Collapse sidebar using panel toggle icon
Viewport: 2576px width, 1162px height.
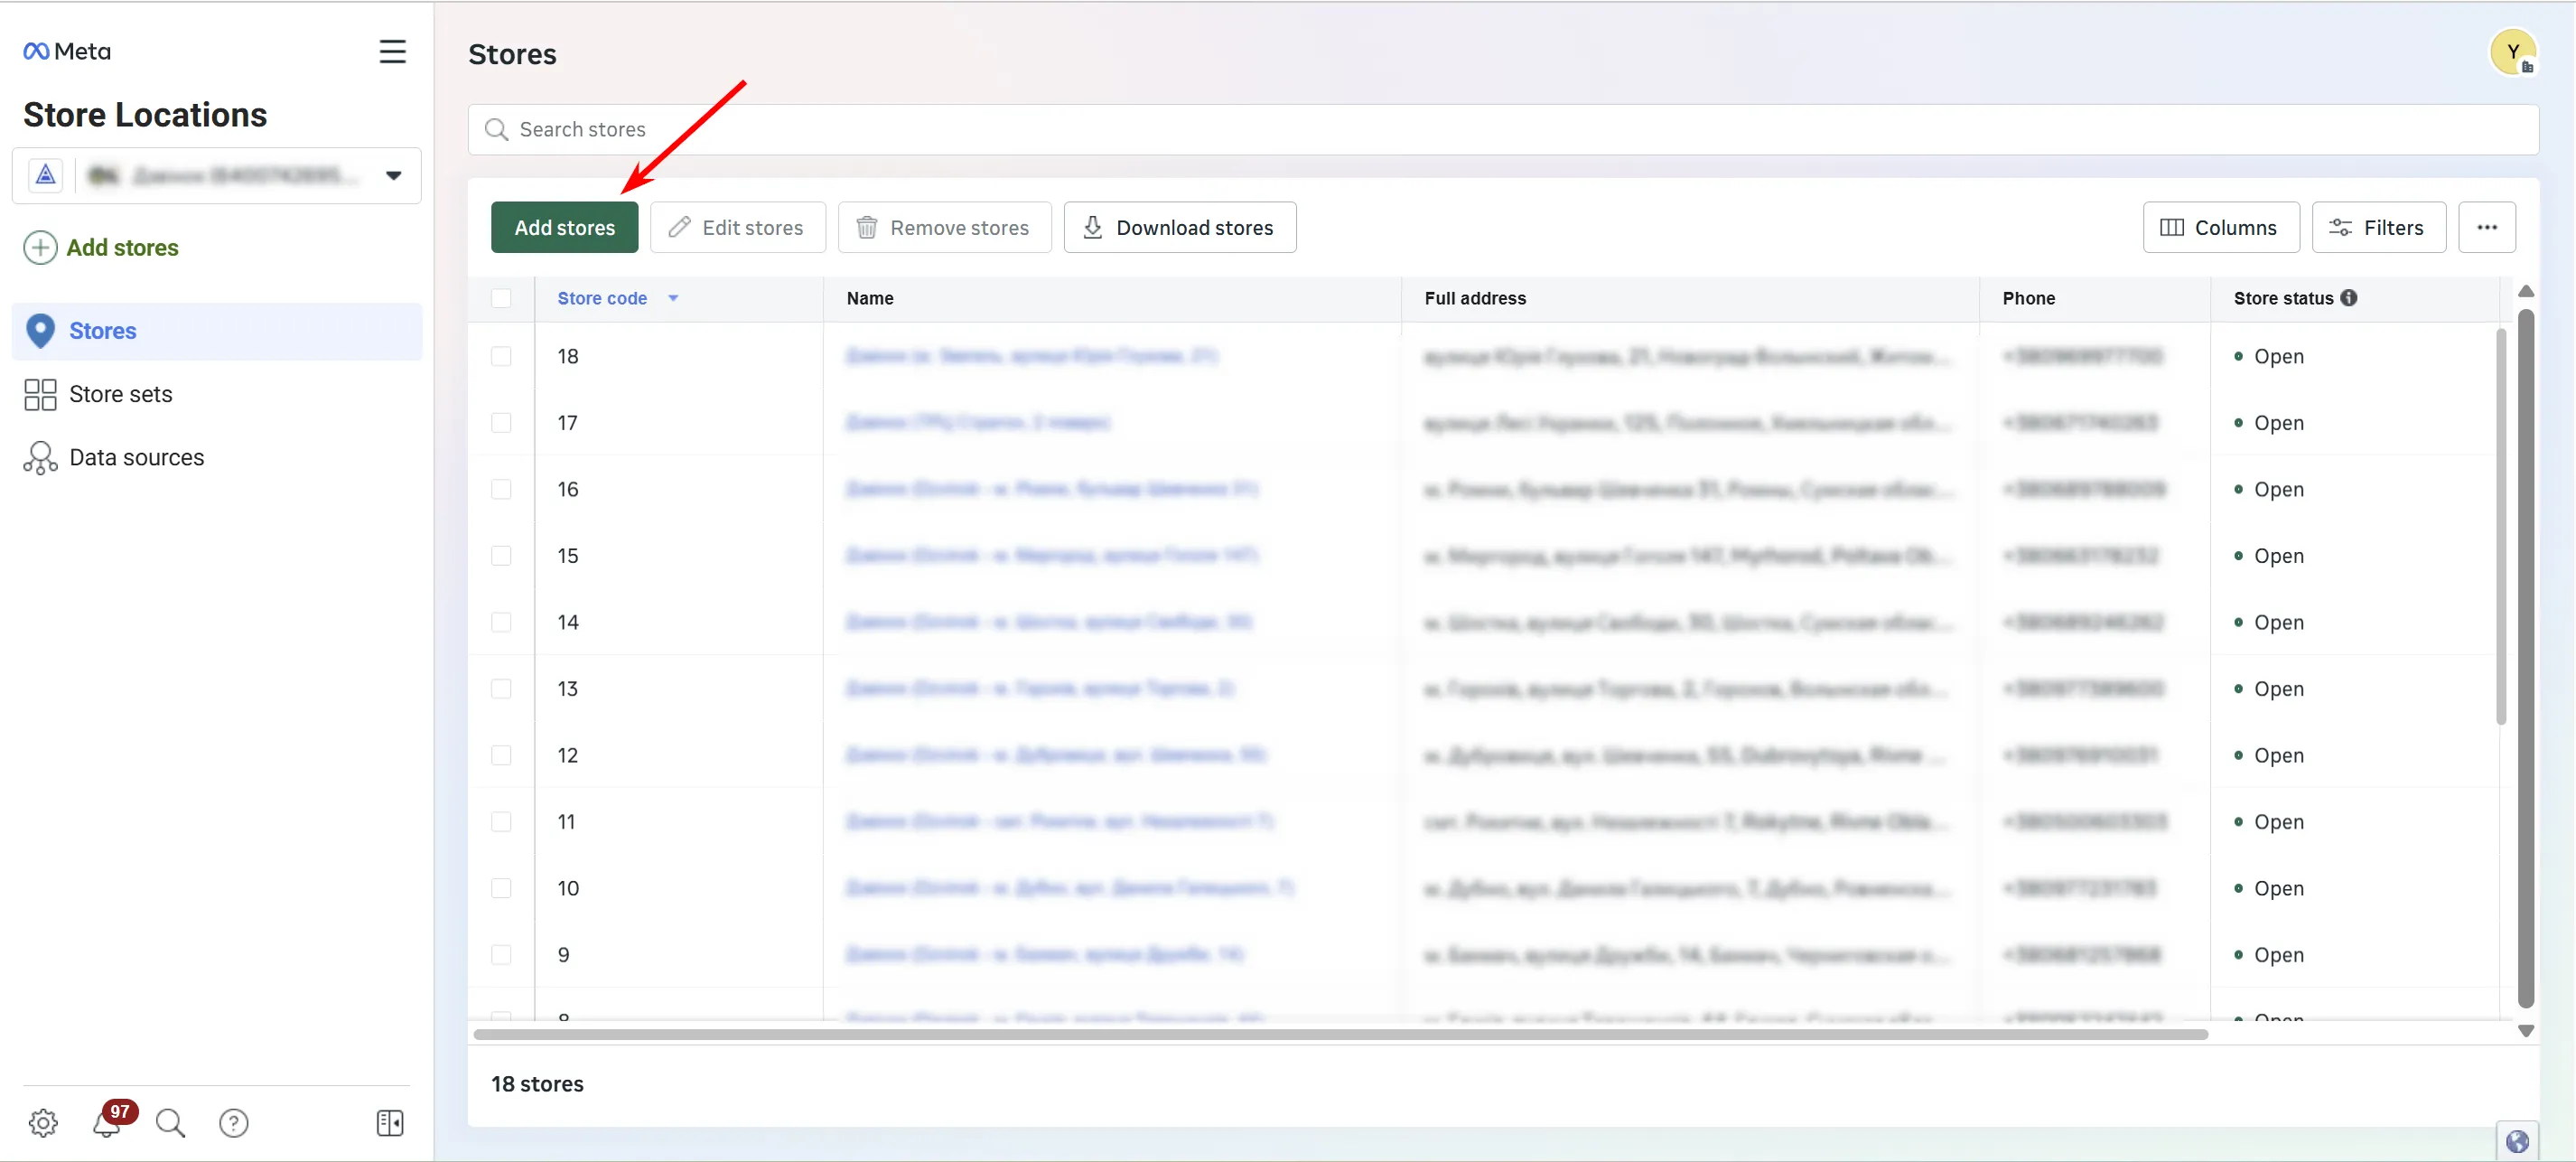[390, 1122]
